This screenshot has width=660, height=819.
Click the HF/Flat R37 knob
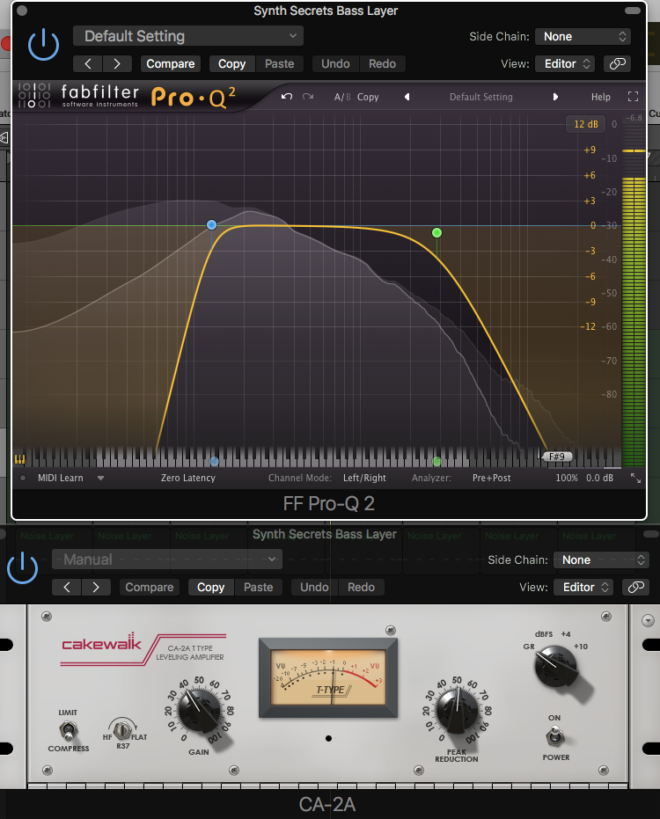(122, 729)
